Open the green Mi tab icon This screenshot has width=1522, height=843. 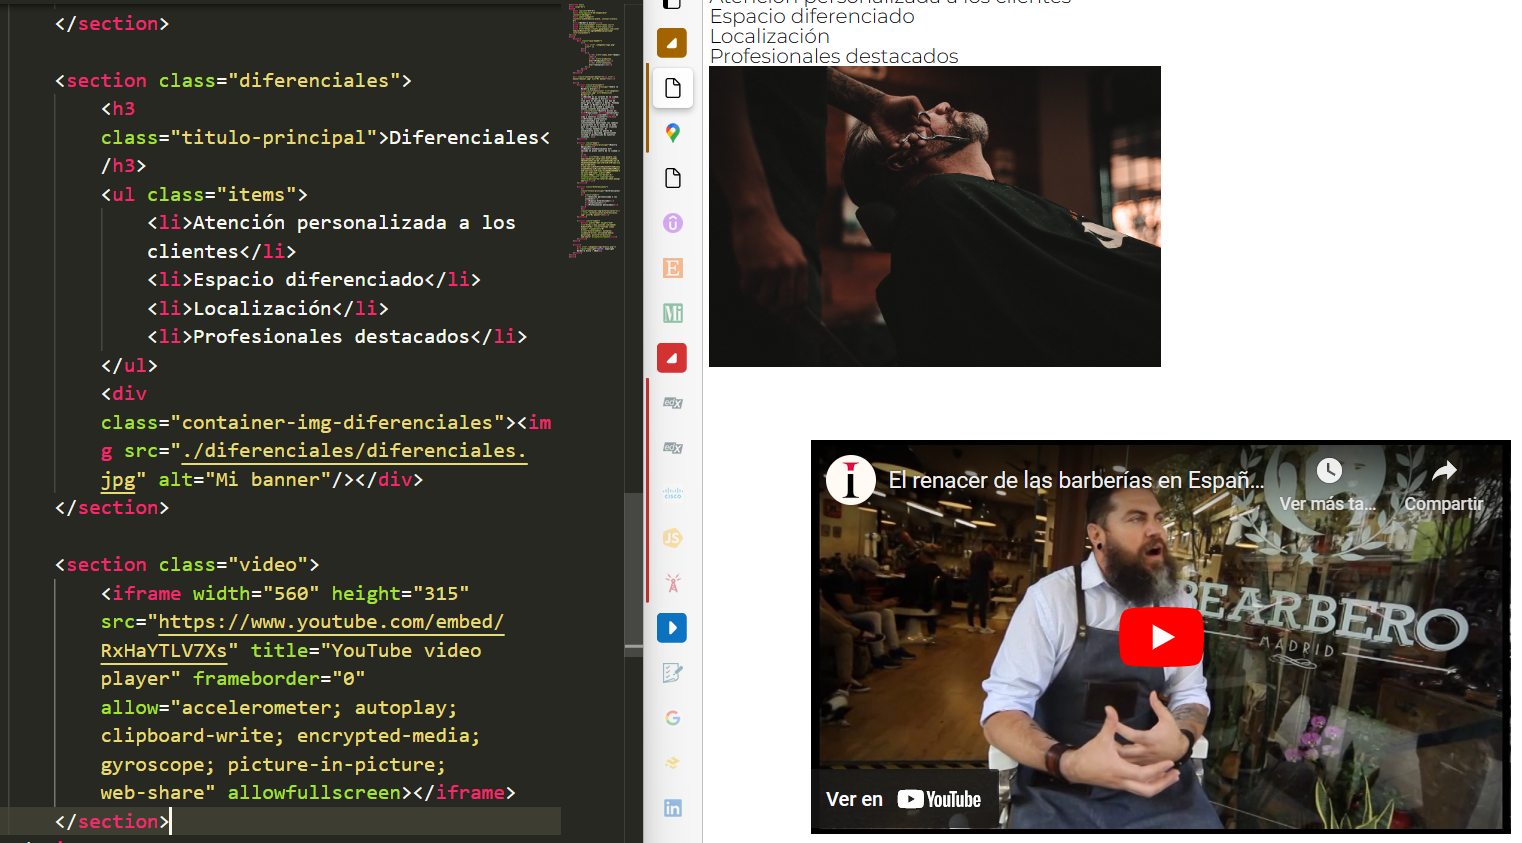pos(673,313)
